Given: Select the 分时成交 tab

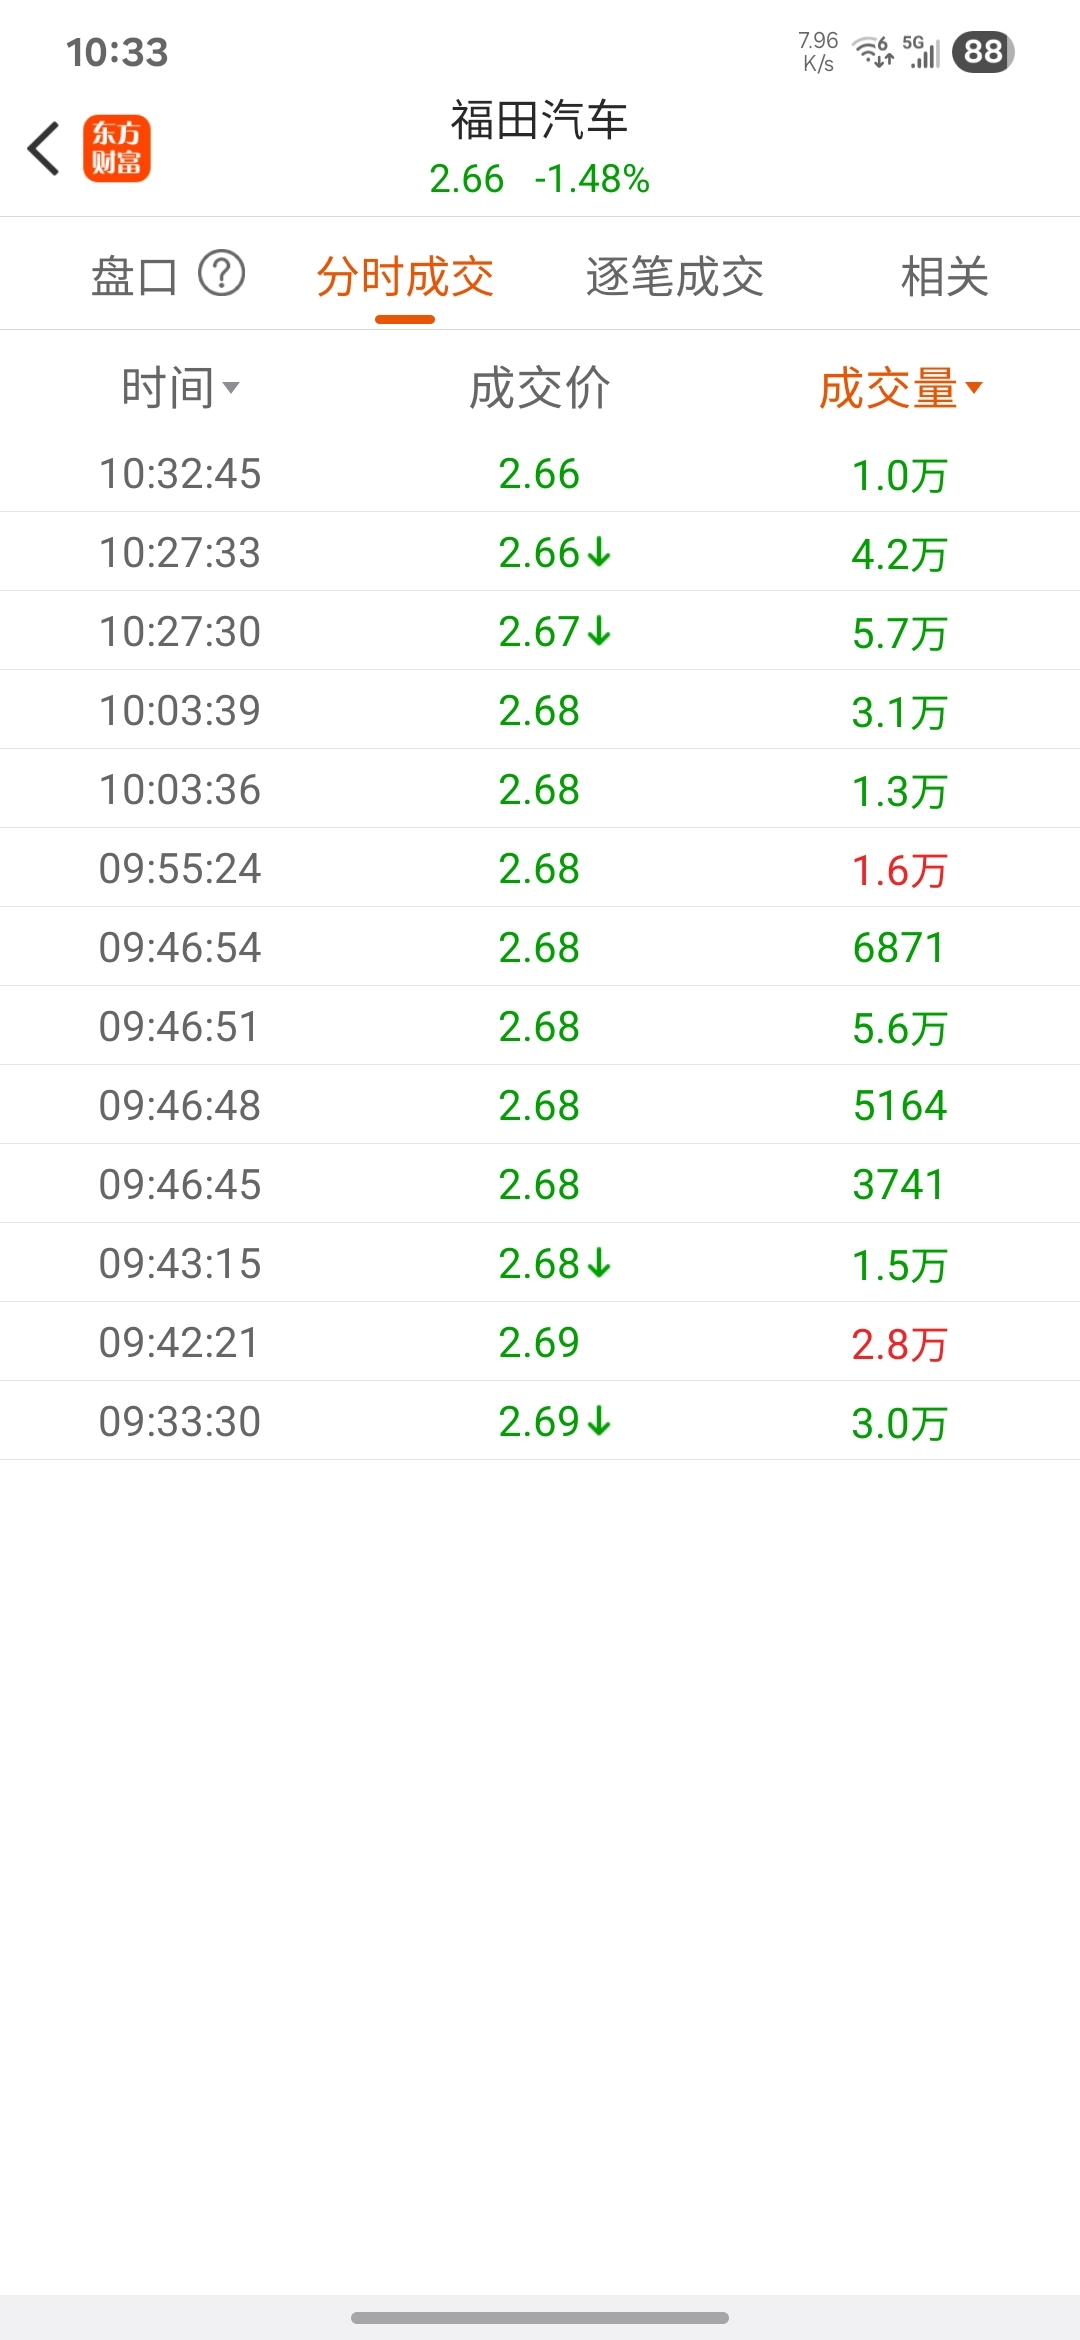Looking at the screenshot, I should pyautogui.click(x=405, y=276).
